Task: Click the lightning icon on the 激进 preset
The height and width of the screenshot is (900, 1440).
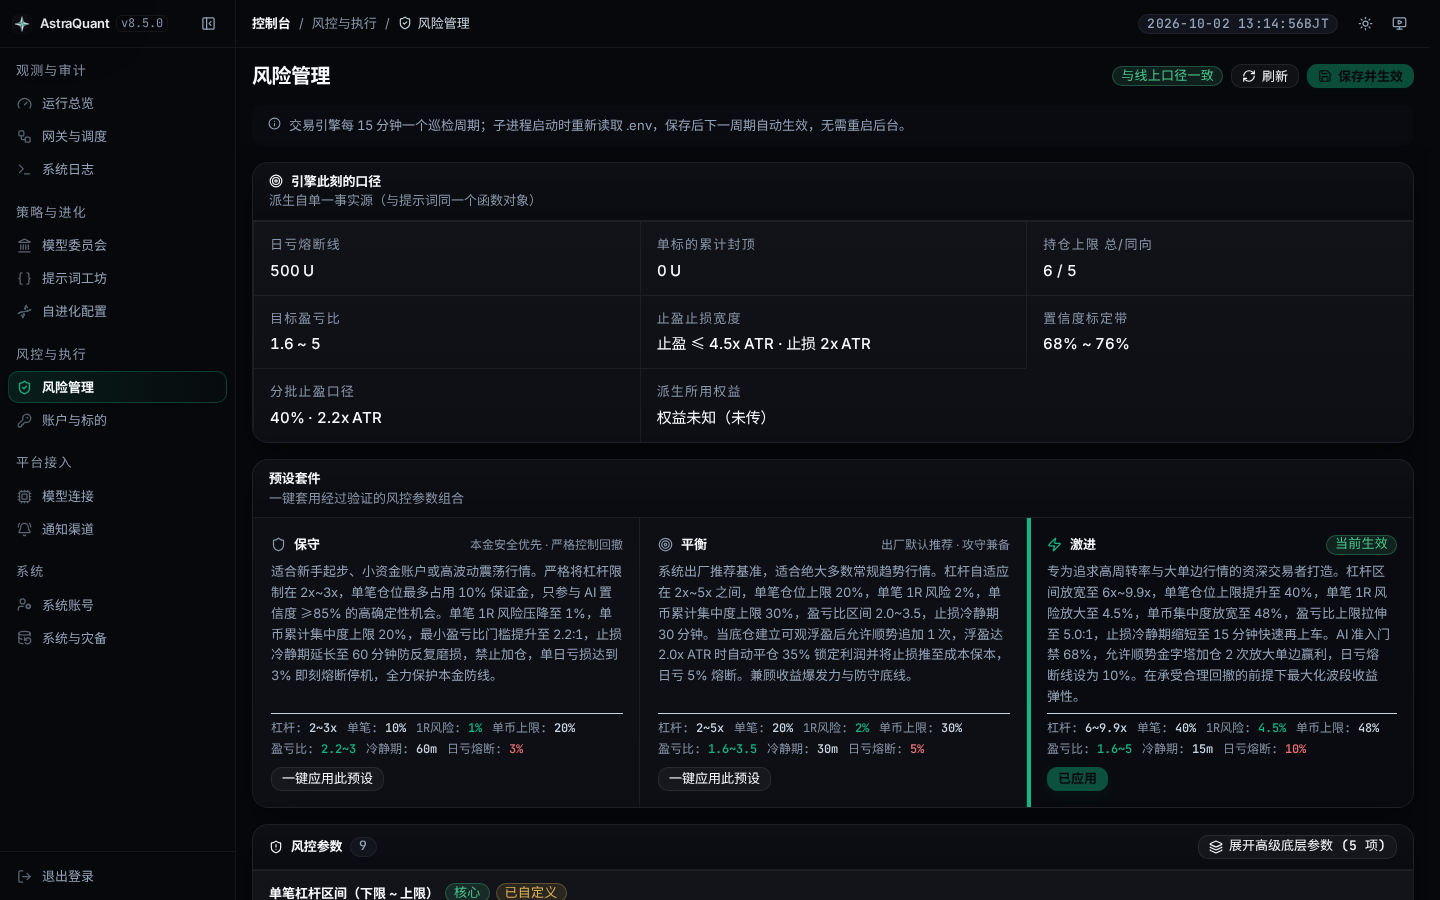Action: pyautogui.click(x=1054, y=545)
